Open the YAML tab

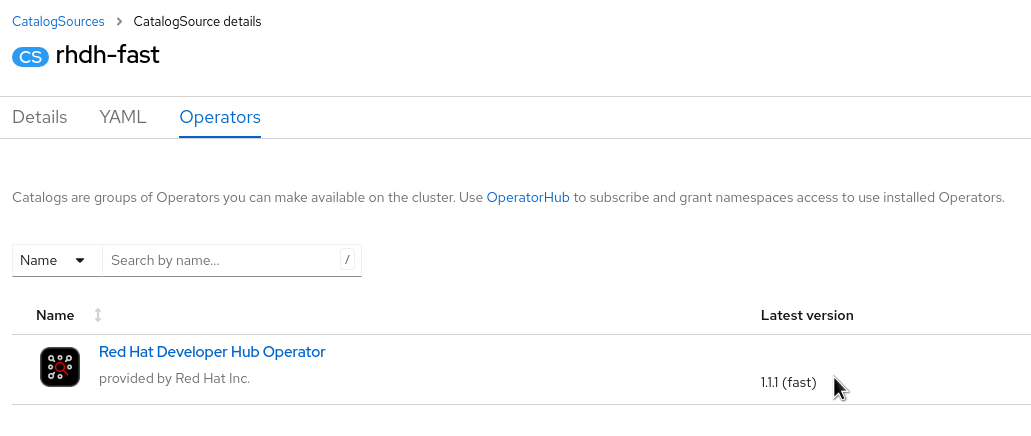click(123, 117)
